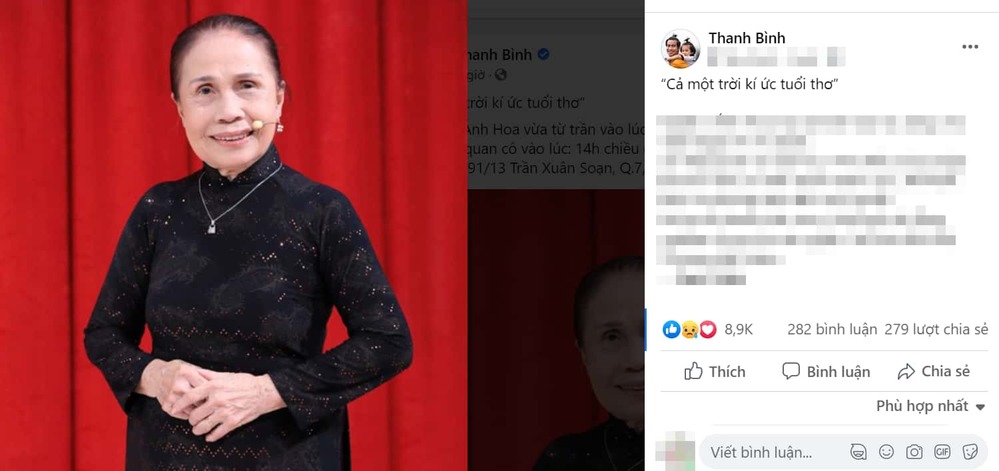Open the Thanh Bình profile name link

(x=747, y=38)
